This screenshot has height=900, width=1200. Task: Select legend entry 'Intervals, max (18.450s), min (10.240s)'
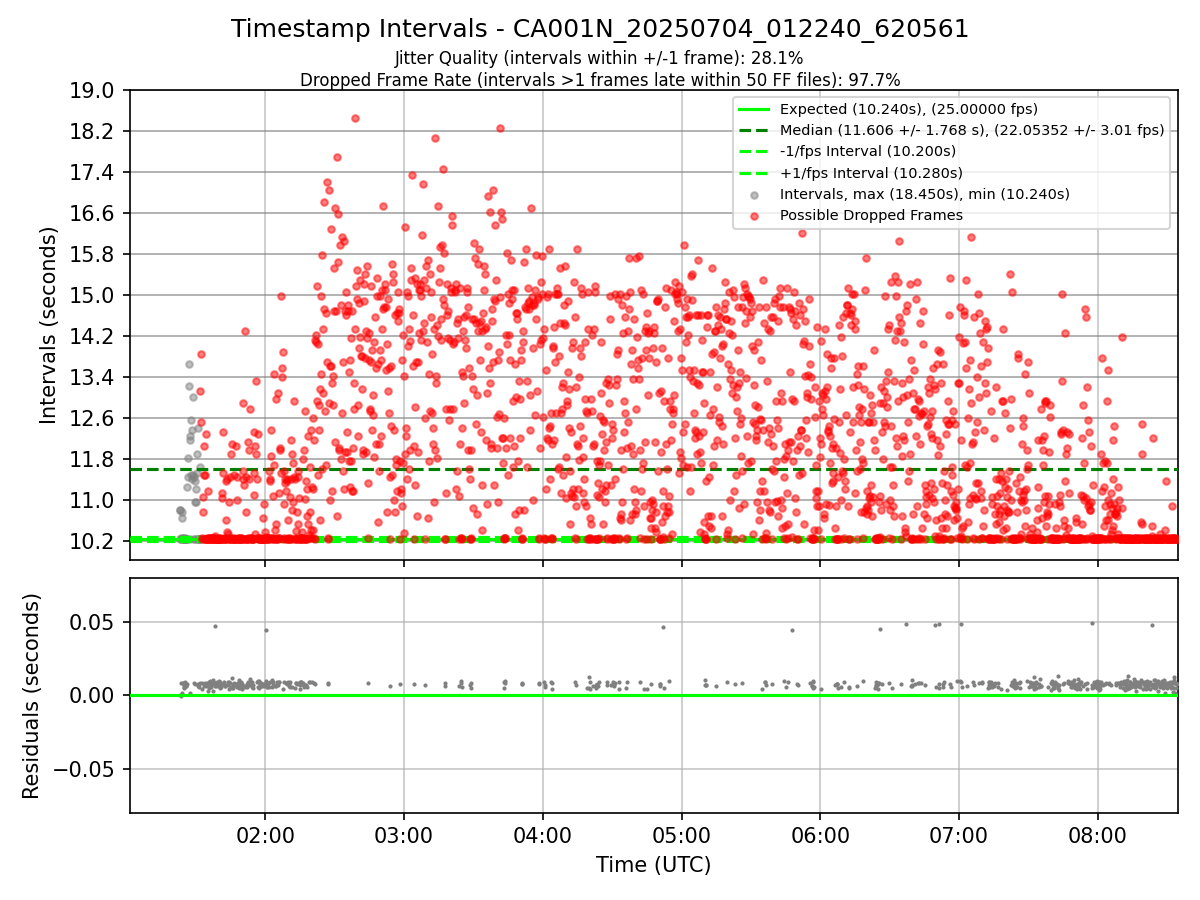925,194
